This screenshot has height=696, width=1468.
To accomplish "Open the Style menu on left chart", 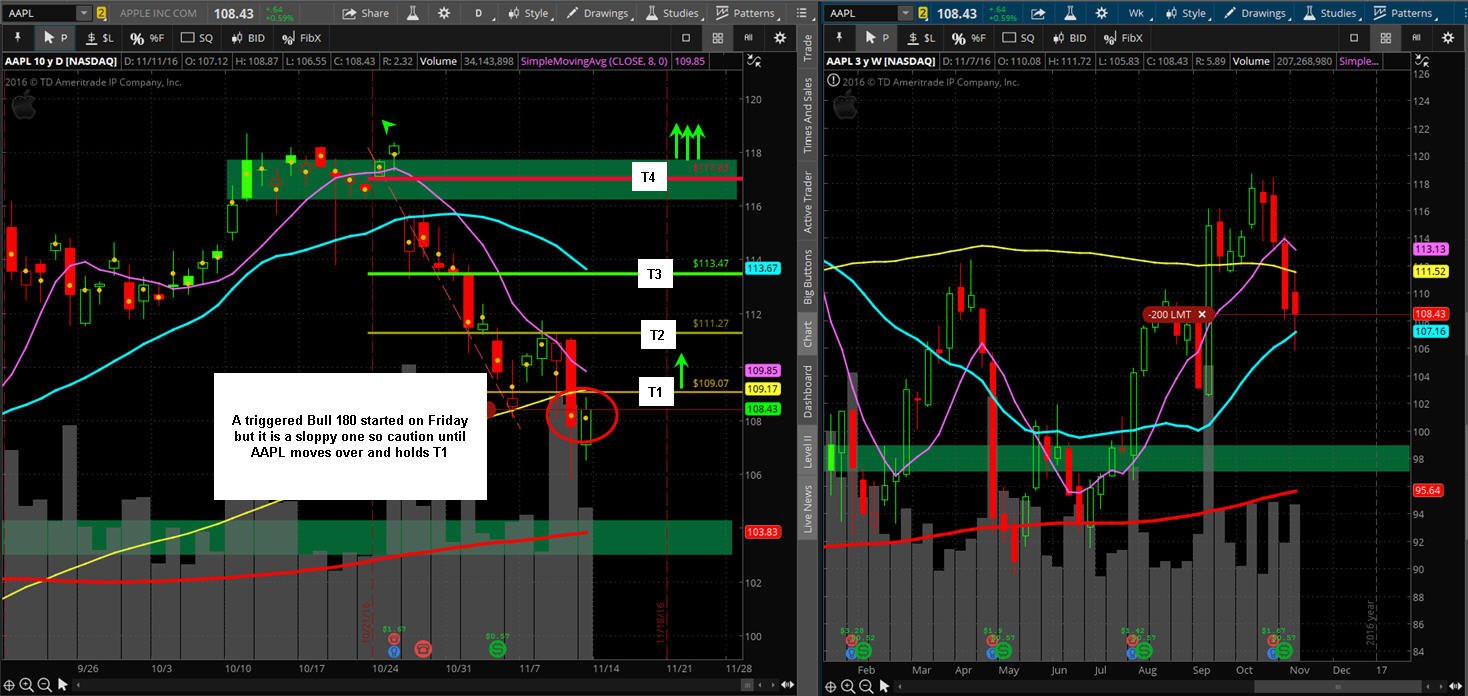I will tap(528, 13).
